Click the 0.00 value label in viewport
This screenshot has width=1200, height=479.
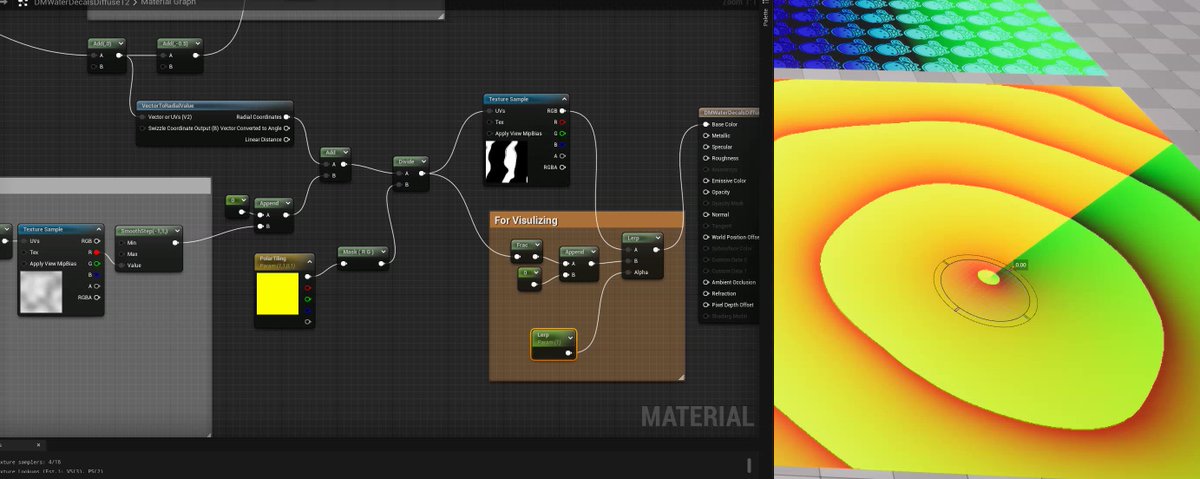click(1019, 265)
